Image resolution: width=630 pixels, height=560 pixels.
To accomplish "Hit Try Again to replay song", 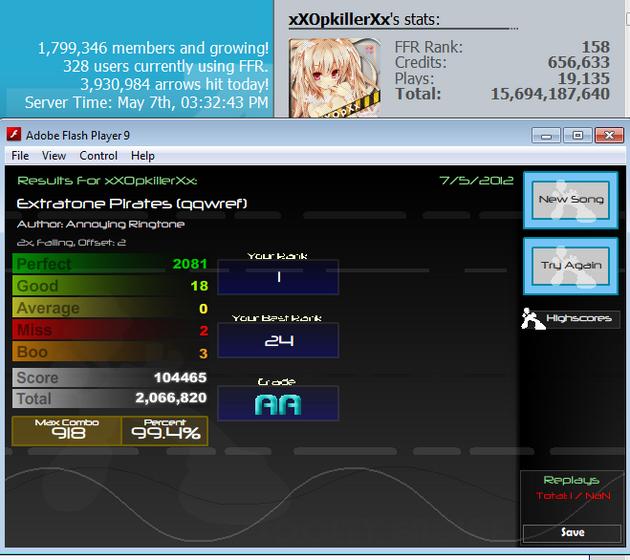I will (x=571, y=266).
